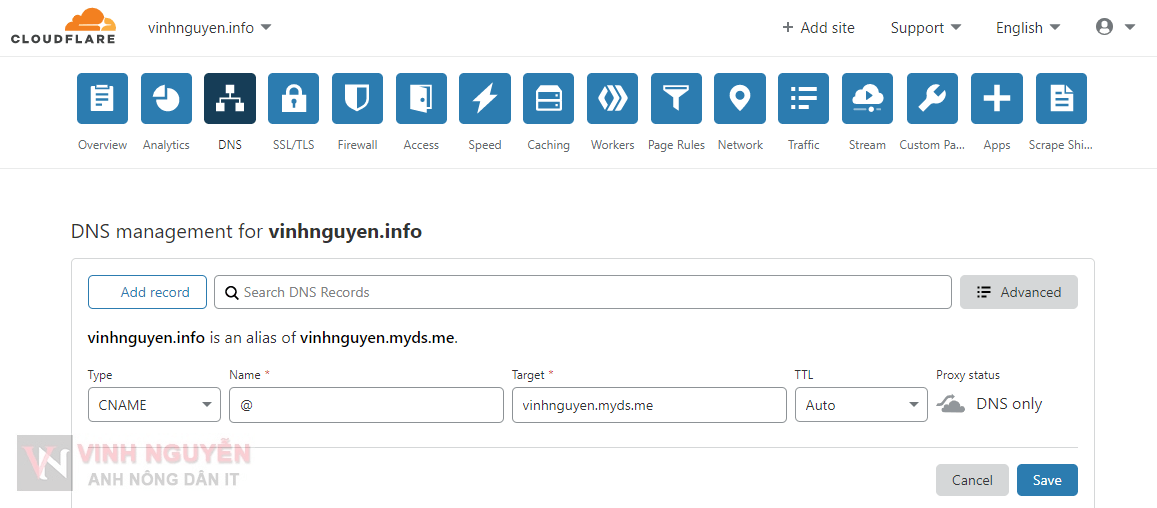The image size is (1157, 508).
Task: Open the user account avatar menu
Action: [1115, 27]
